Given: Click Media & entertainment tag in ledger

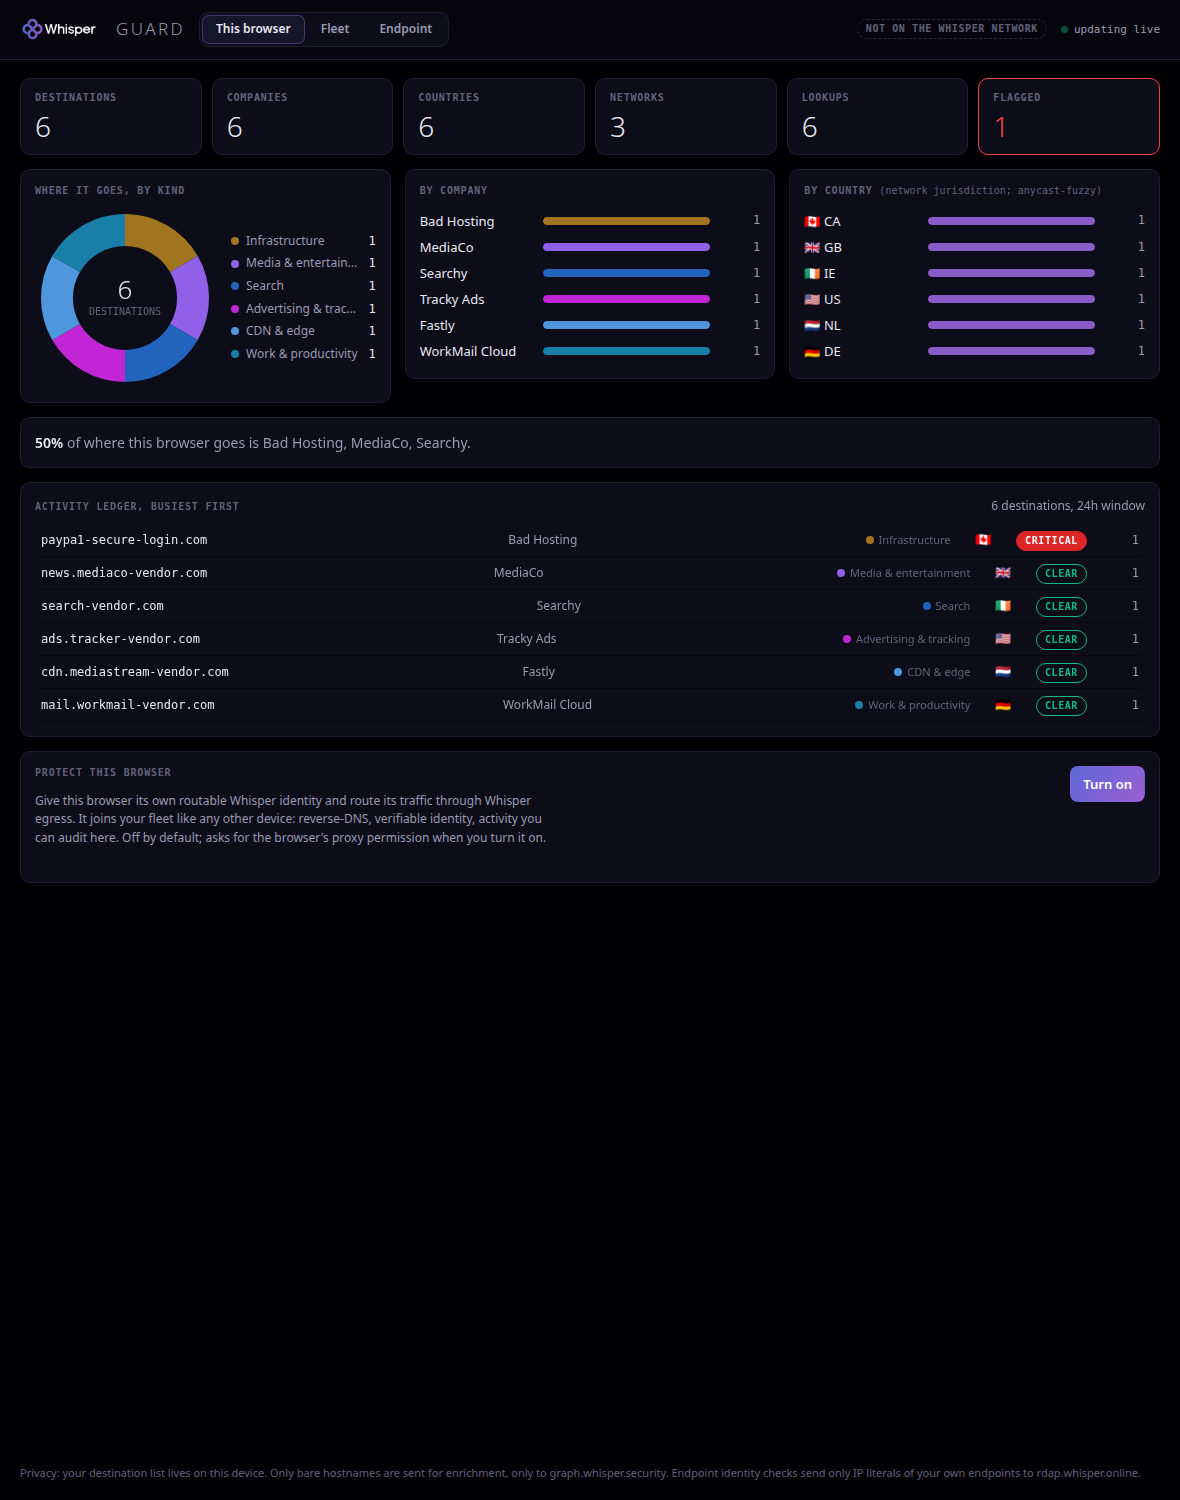Looking at the screenshot, I should tap(904, 573).
